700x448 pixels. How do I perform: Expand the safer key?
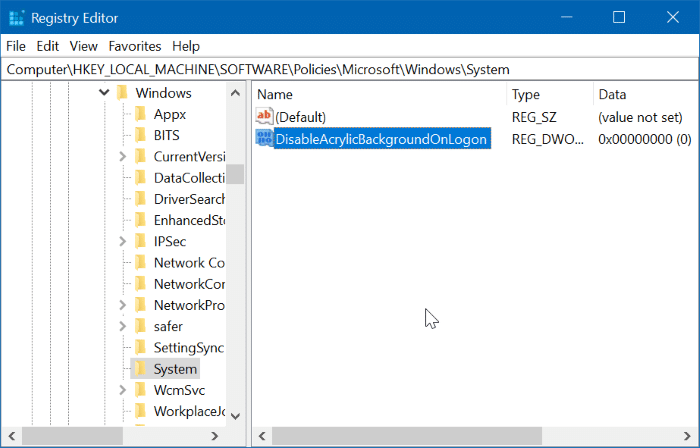pos(123,326)
